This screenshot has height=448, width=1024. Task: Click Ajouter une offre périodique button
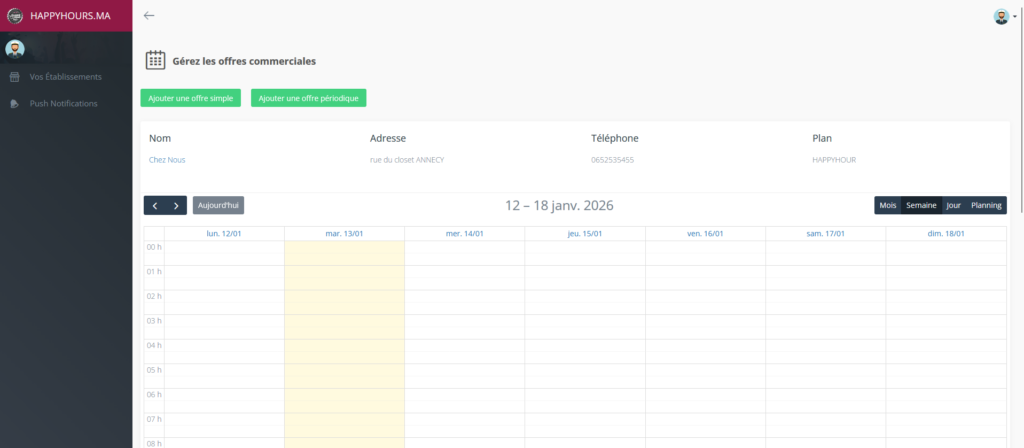(309, 98)
